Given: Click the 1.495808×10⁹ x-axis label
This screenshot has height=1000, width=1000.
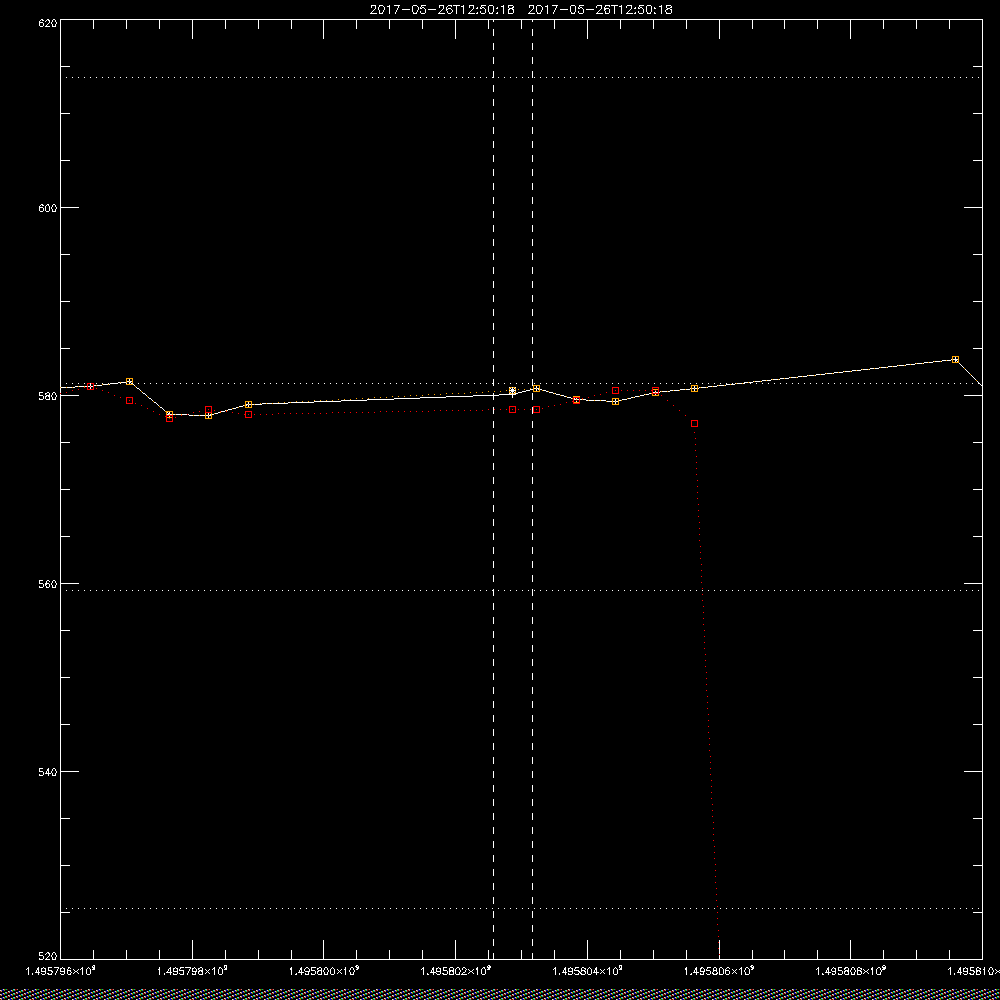Looking at the screenshot, I should click(x=851, y=971).
